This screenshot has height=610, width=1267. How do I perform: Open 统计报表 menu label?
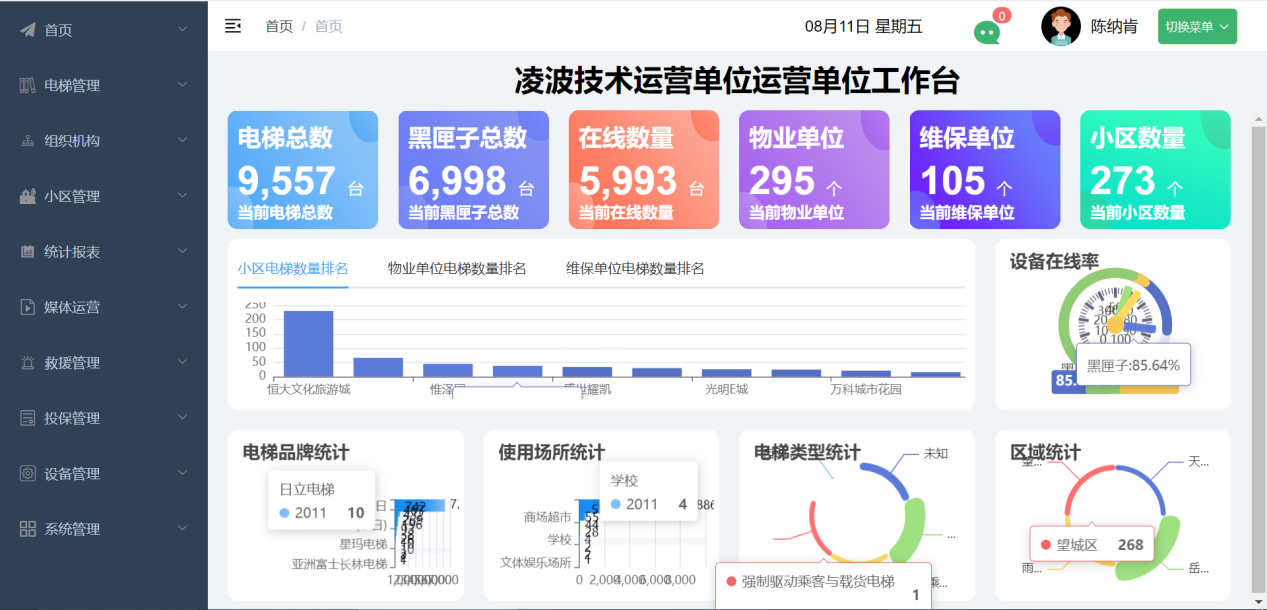point(72,252)
